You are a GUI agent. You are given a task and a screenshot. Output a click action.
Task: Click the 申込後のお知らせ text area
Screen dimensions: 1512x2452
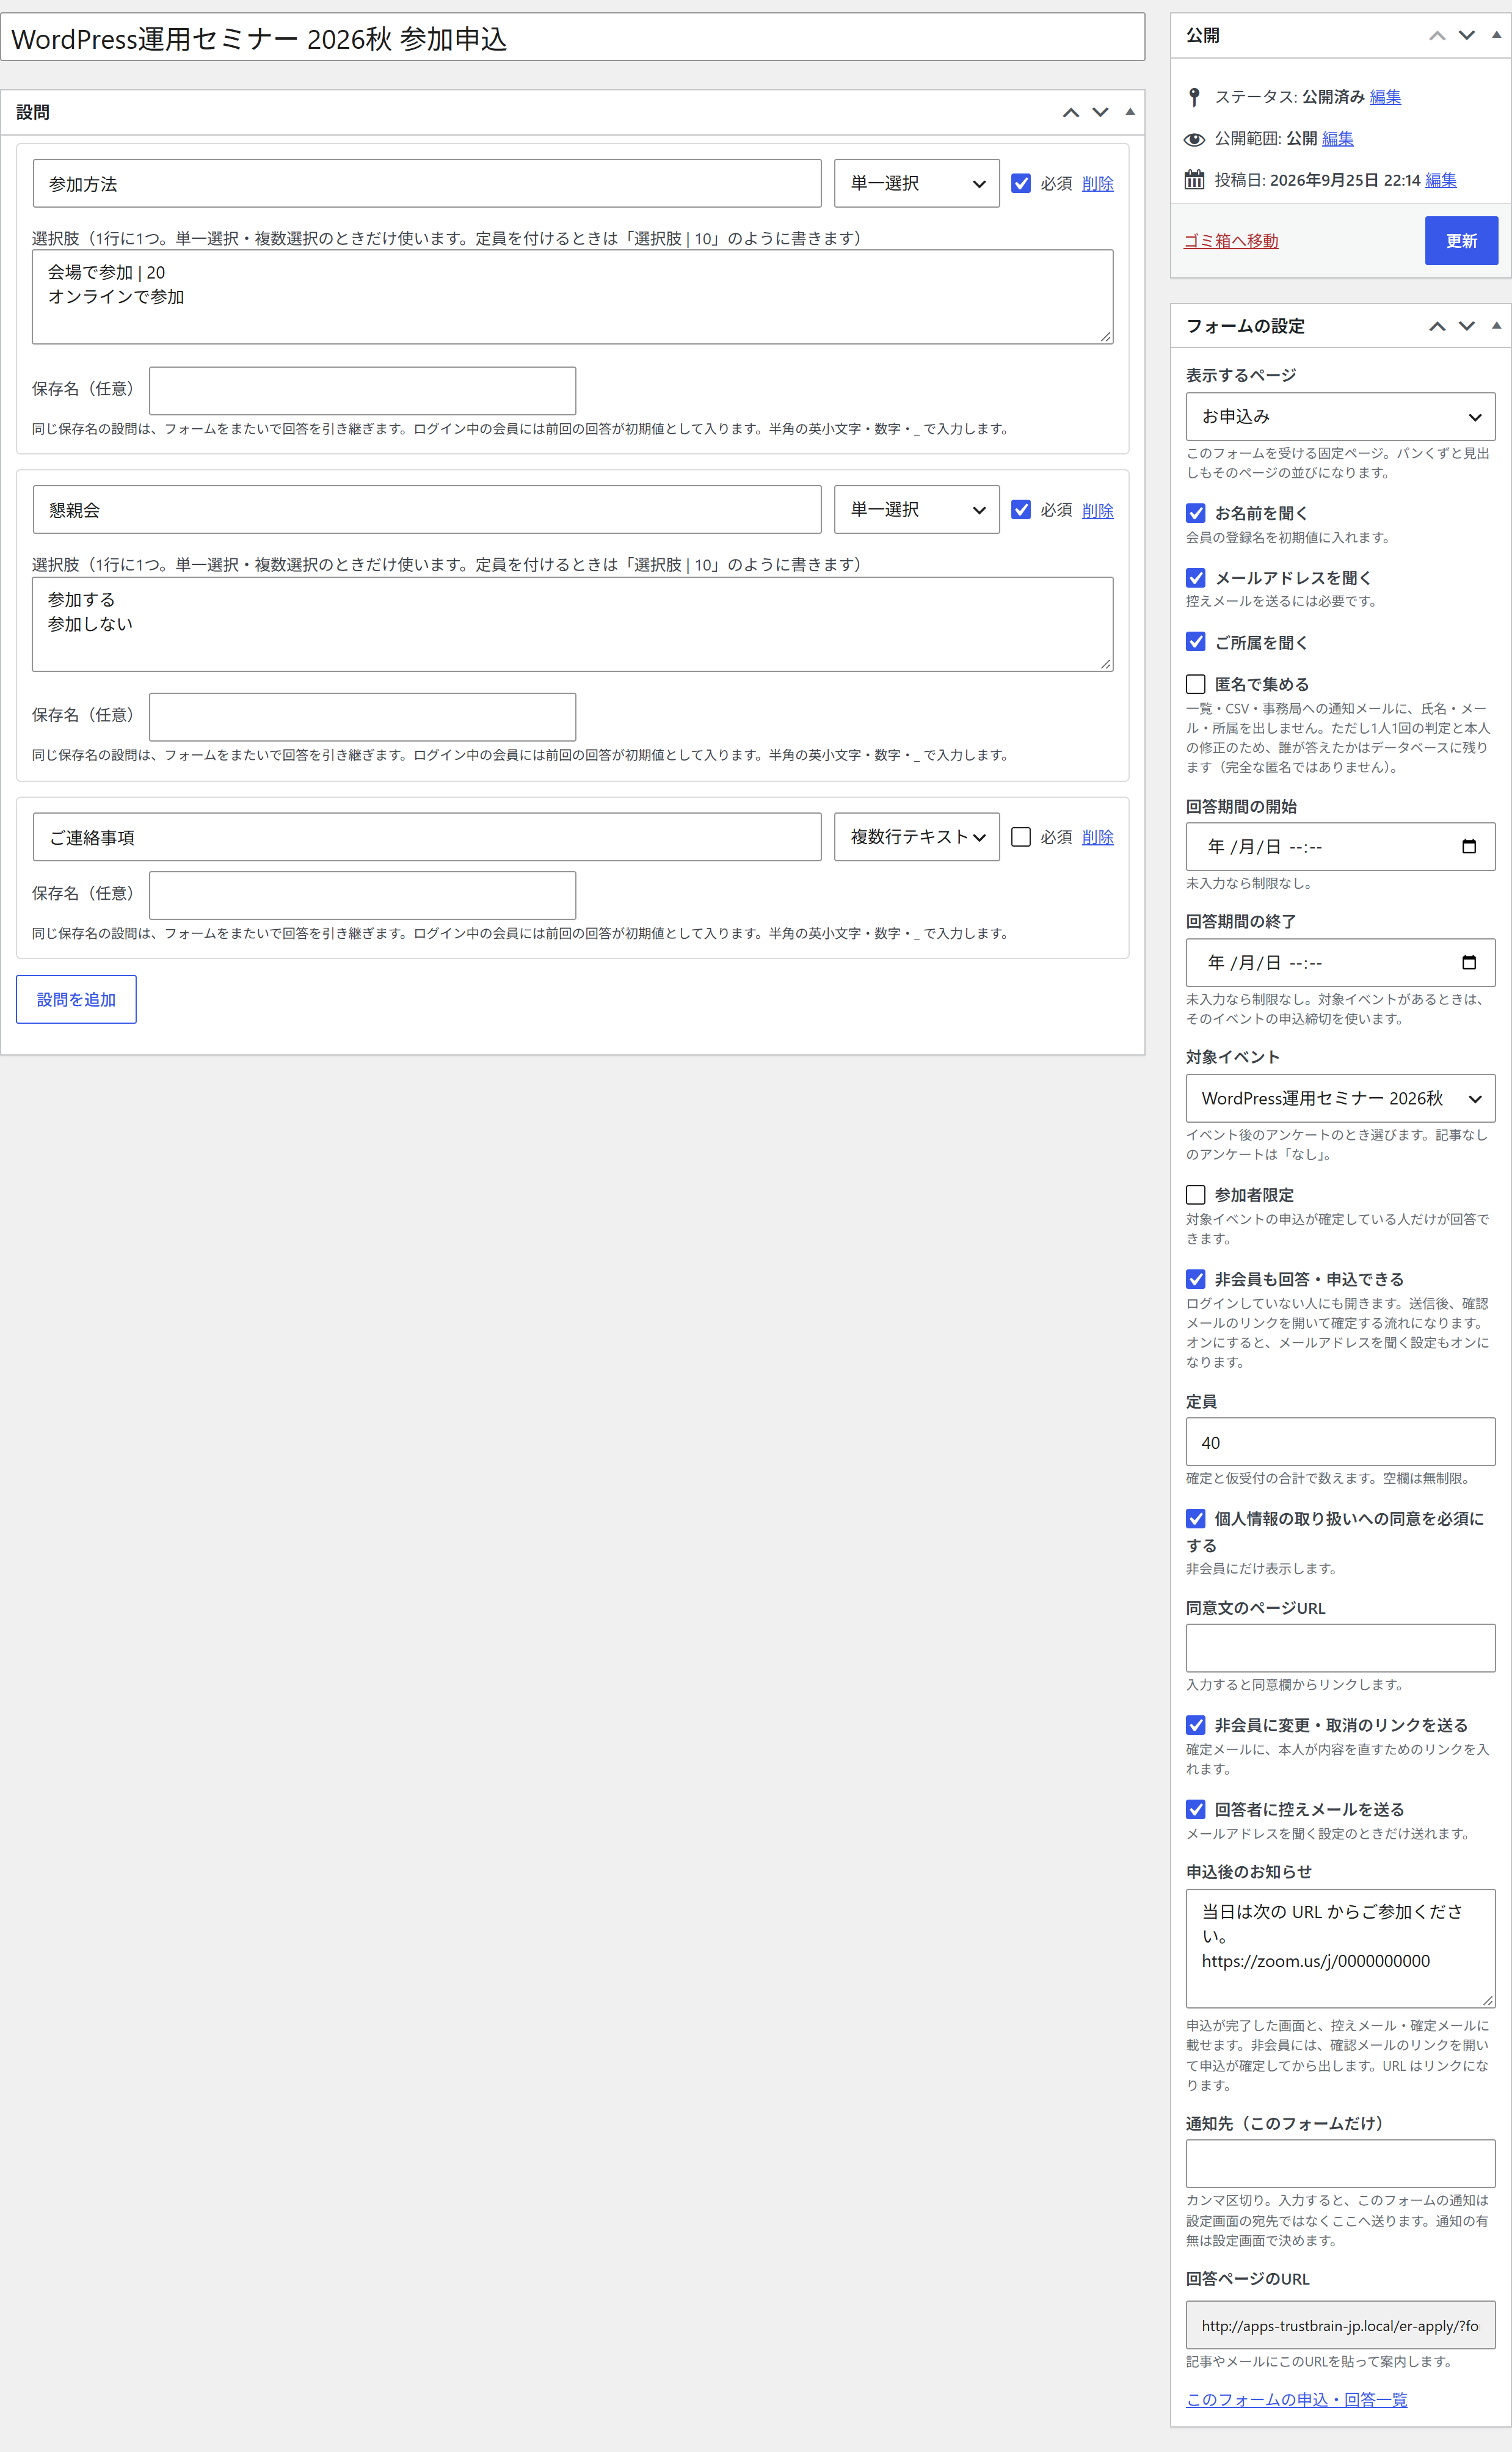pyautogui.click(x=1340, y=1948)
